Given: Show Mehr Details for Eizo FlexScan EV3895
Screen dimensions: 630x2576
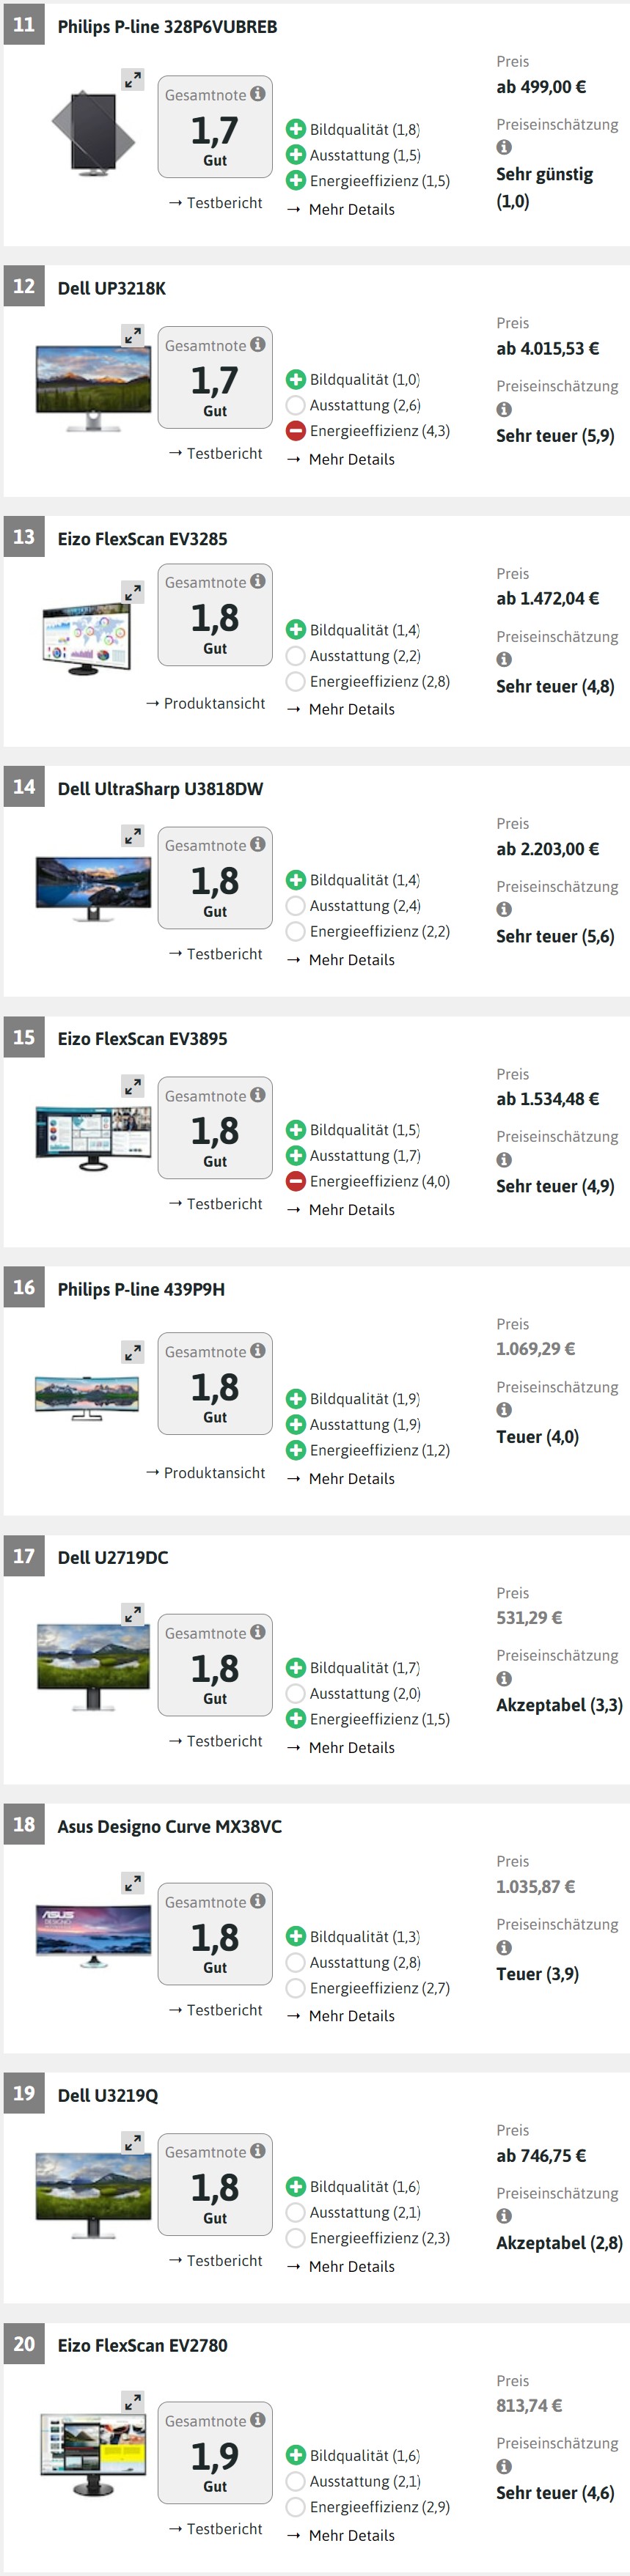Looking at the screenshot, I should (351, 1209).
